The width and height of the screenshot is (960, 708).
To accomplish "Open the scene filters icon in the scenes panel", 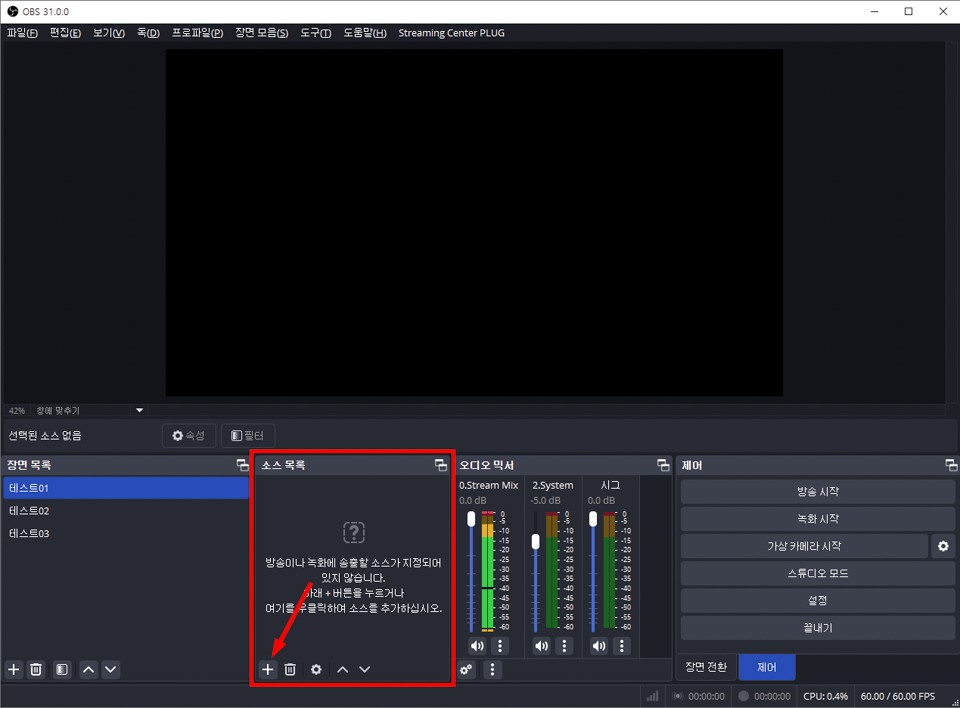I will coord(62,669).
